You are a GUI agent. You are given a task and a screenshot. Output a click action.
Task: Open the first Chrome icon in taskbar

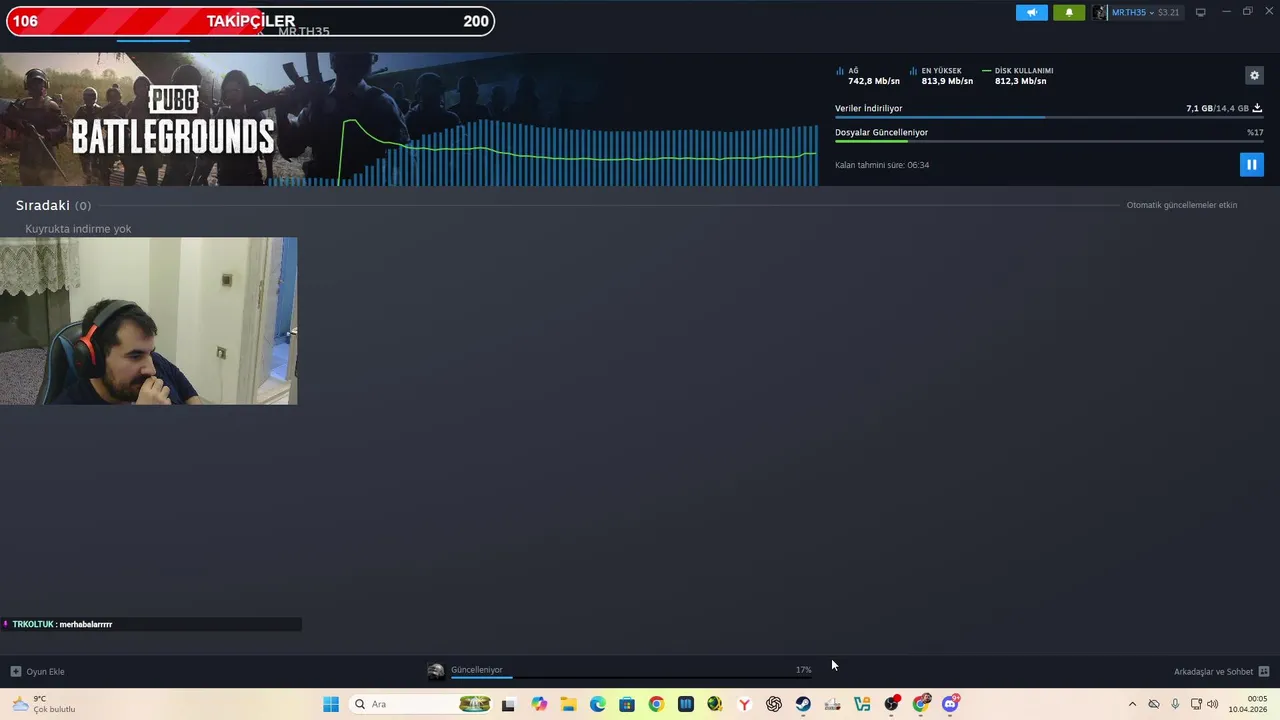656,704
